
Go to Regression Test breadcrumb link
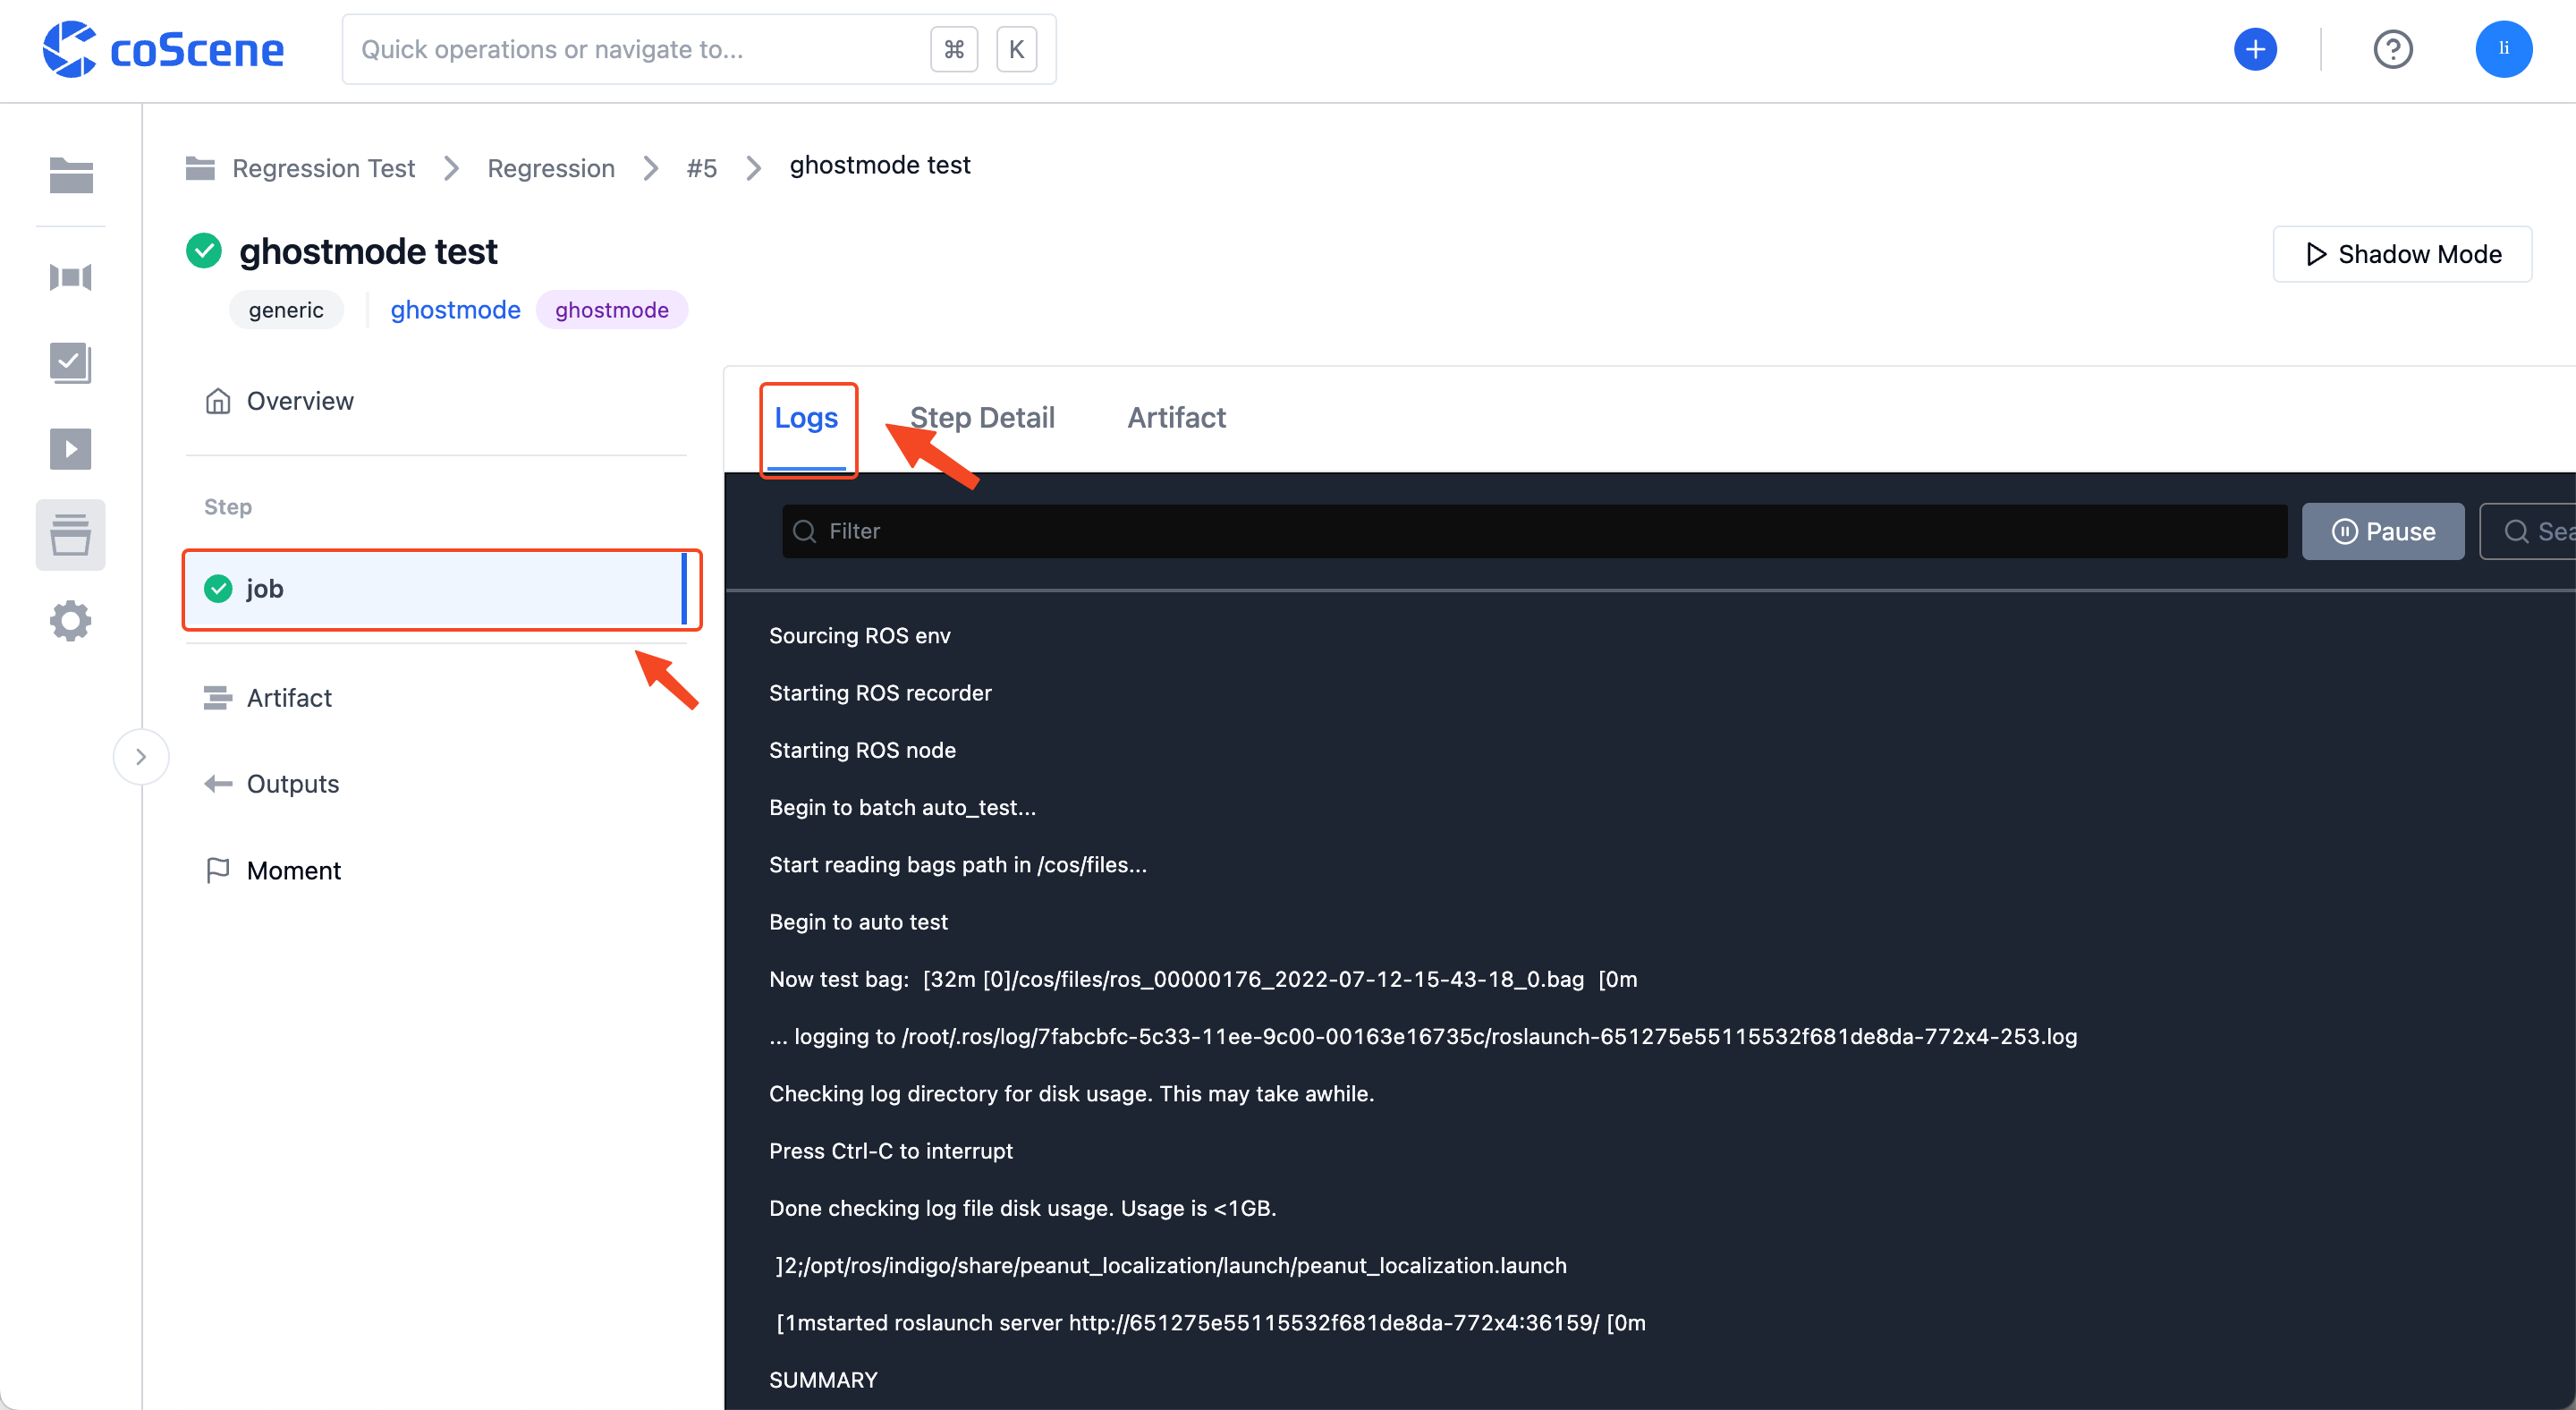click(323, 168)
